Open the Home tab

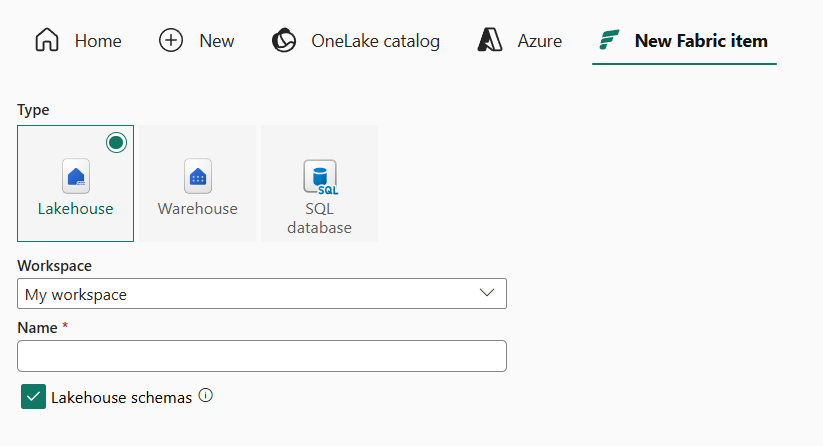tap(78, 41)
